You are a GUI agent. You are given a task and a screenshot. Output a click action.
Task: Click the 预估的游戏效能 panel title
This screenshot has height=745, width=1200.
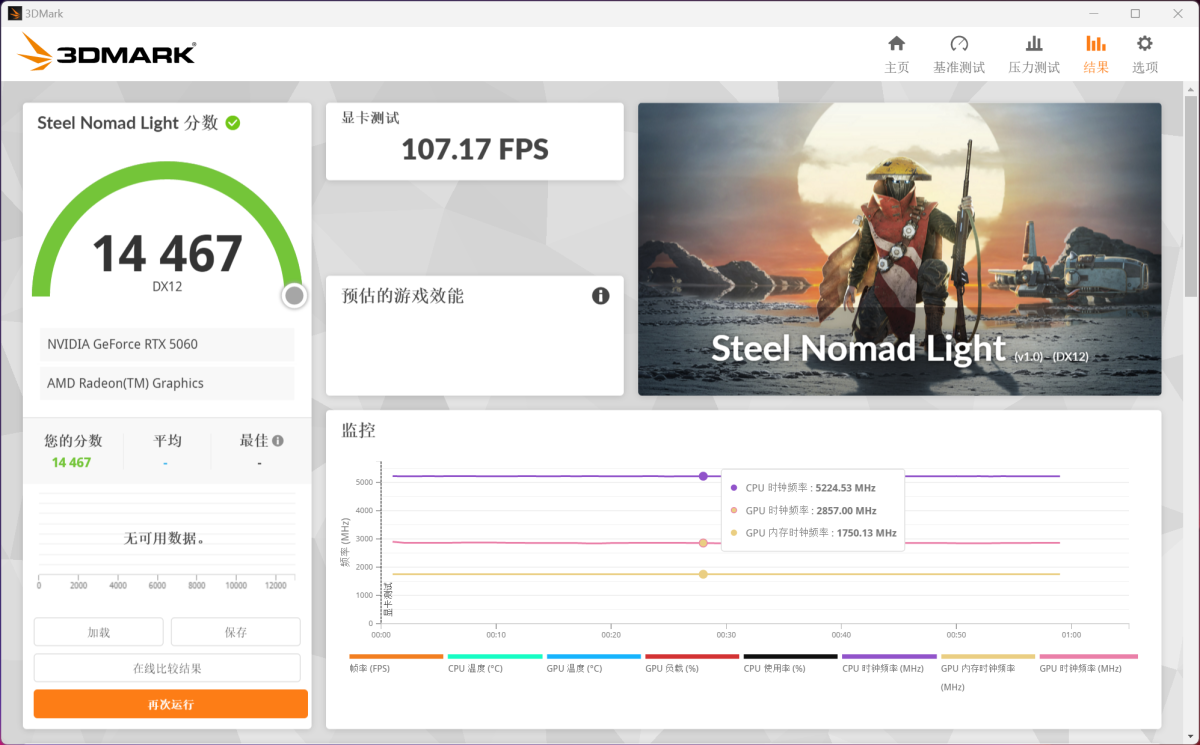[403, 296]
